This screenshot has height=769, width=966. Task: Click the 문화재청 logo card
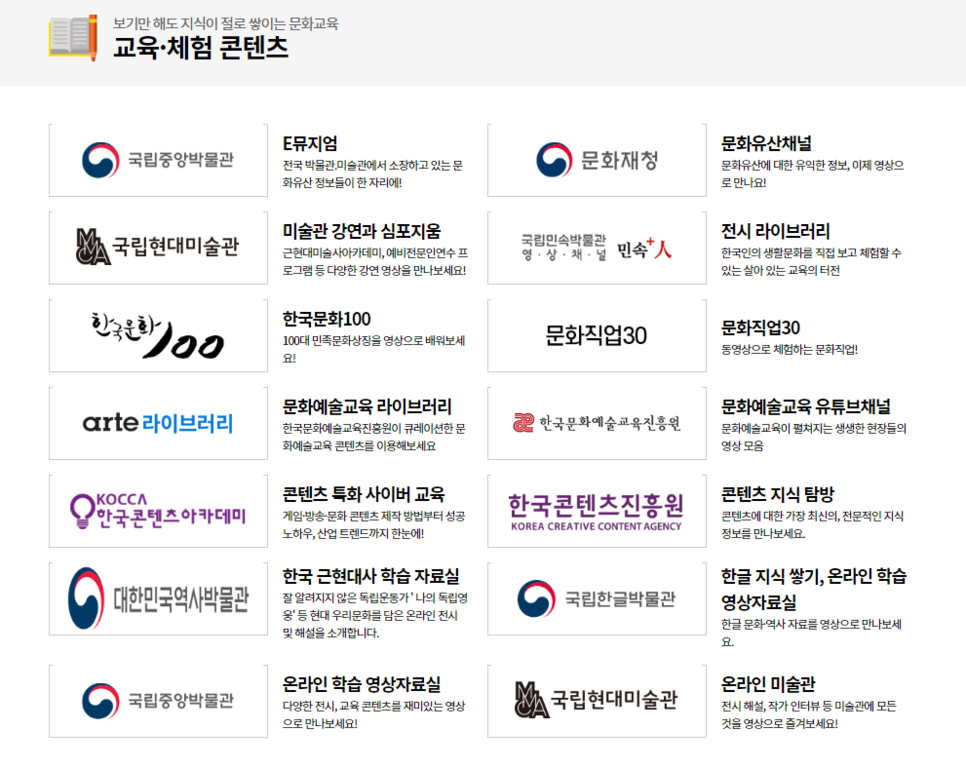point(597,160)
